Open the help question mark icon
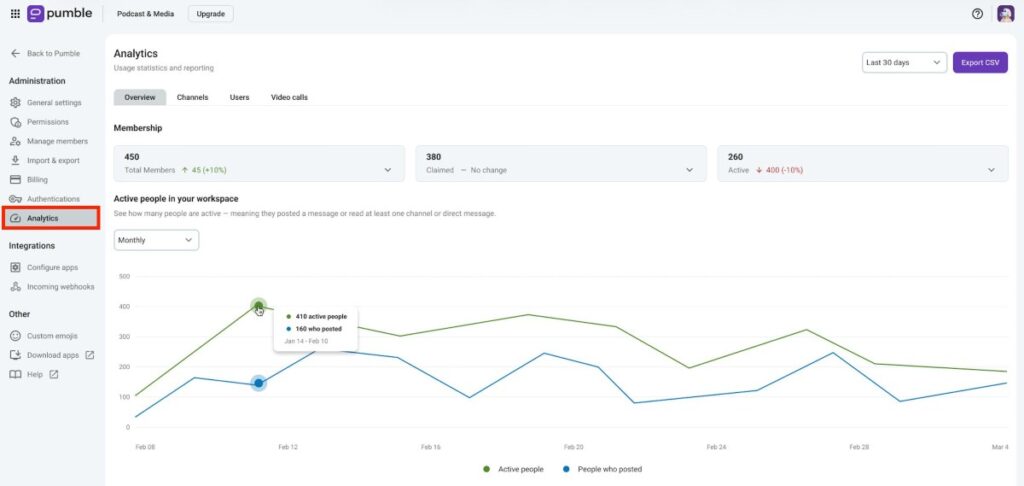Image resolution: width=1024 pixels, height=486 pixels. [977, 14]
